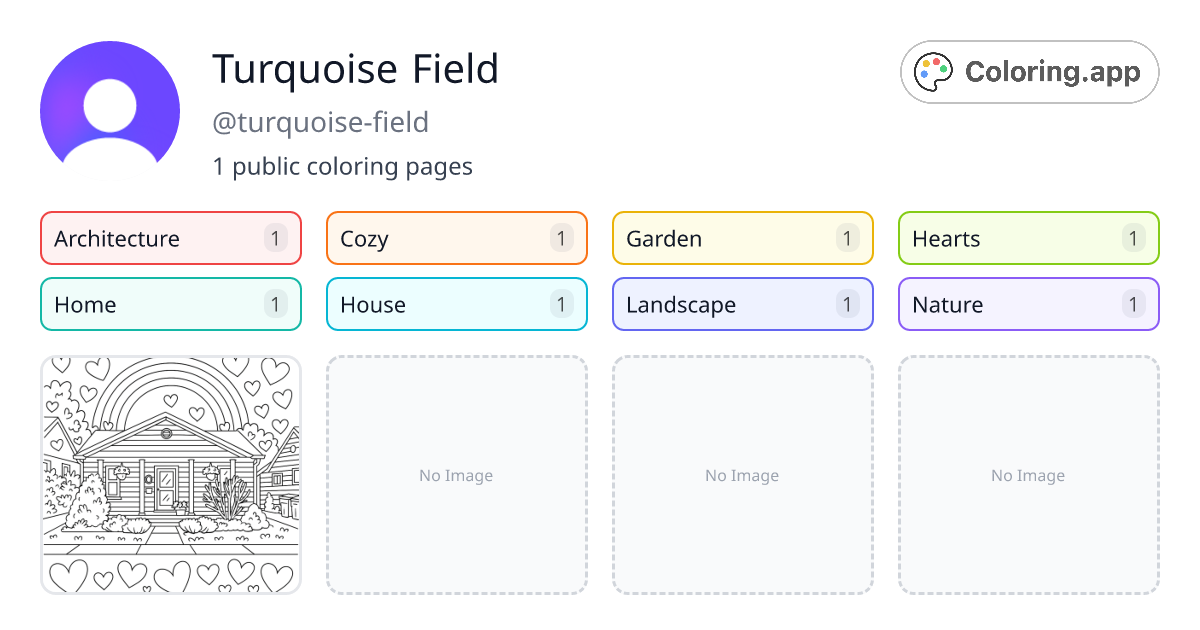Click the count badge on Cozy tag
Image resolution: width=1200 pixels, height=630 pixels.
(561, 238)
